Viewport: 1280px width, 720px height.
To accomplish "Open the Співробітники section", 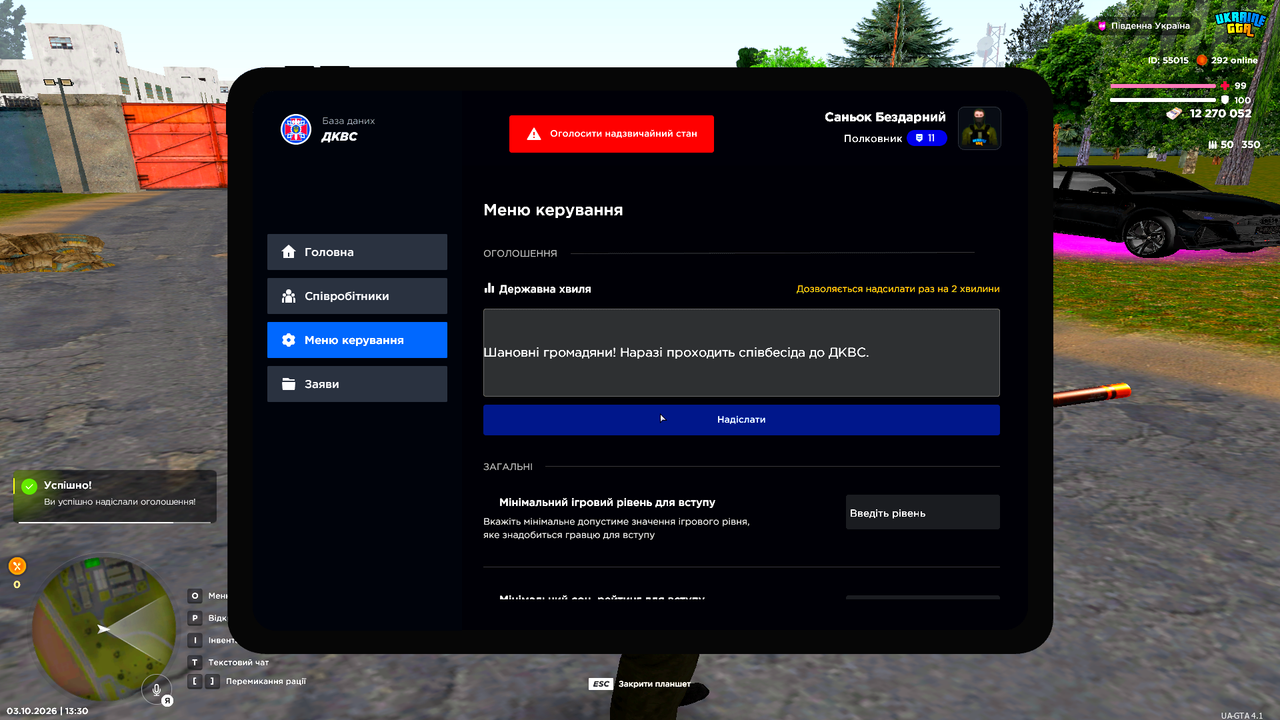I will pos(357,296).
